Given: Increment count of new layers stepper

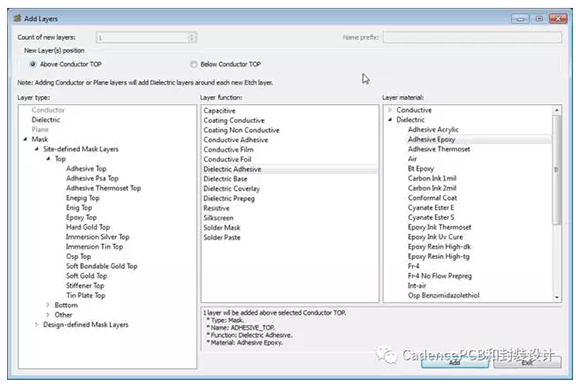Looking at the screenshot, I should (192, 35).
